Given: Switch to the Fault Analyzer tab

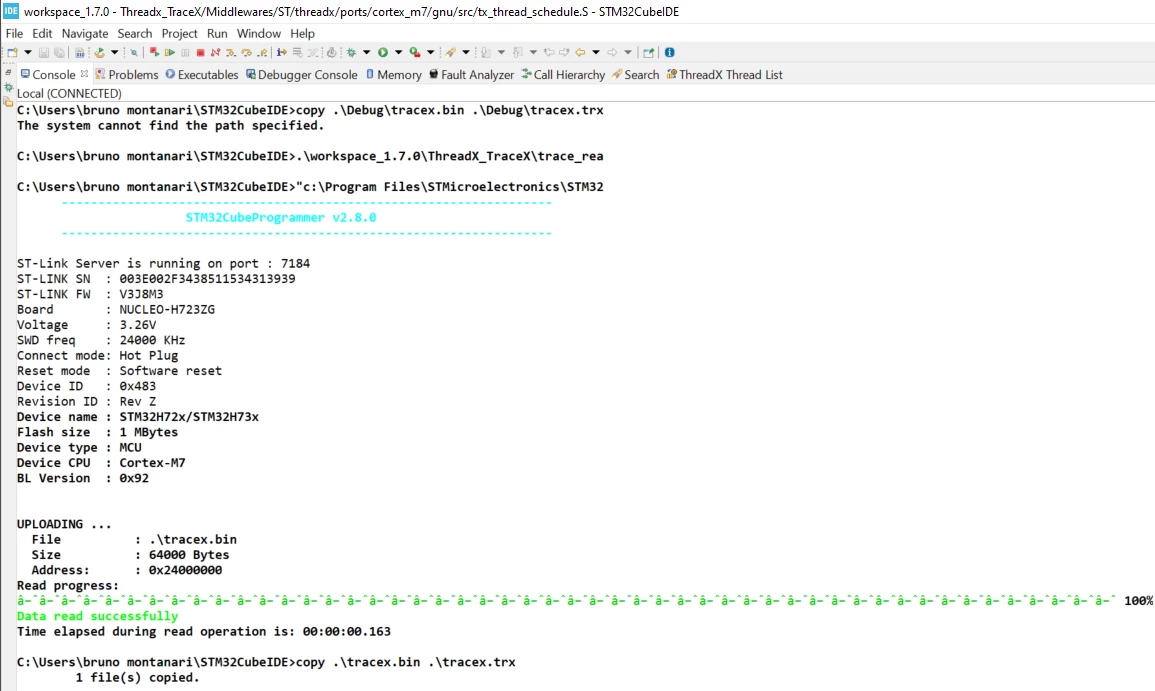Looking at the screenshot, I should 471,74.
